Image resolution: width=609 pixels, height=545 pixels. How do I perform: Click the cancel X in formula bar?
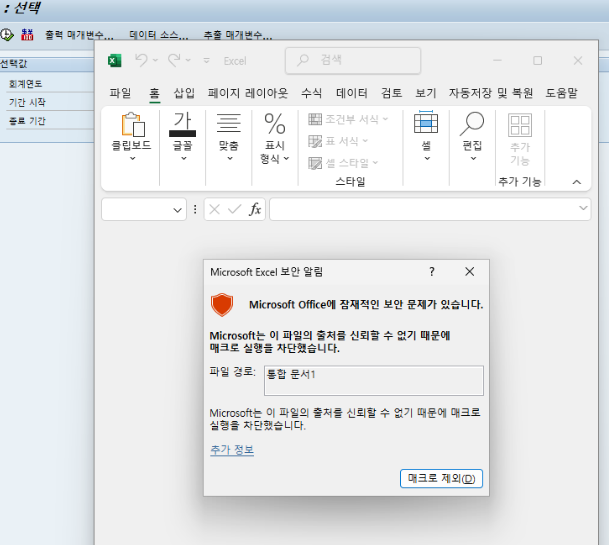coord(214,210)
